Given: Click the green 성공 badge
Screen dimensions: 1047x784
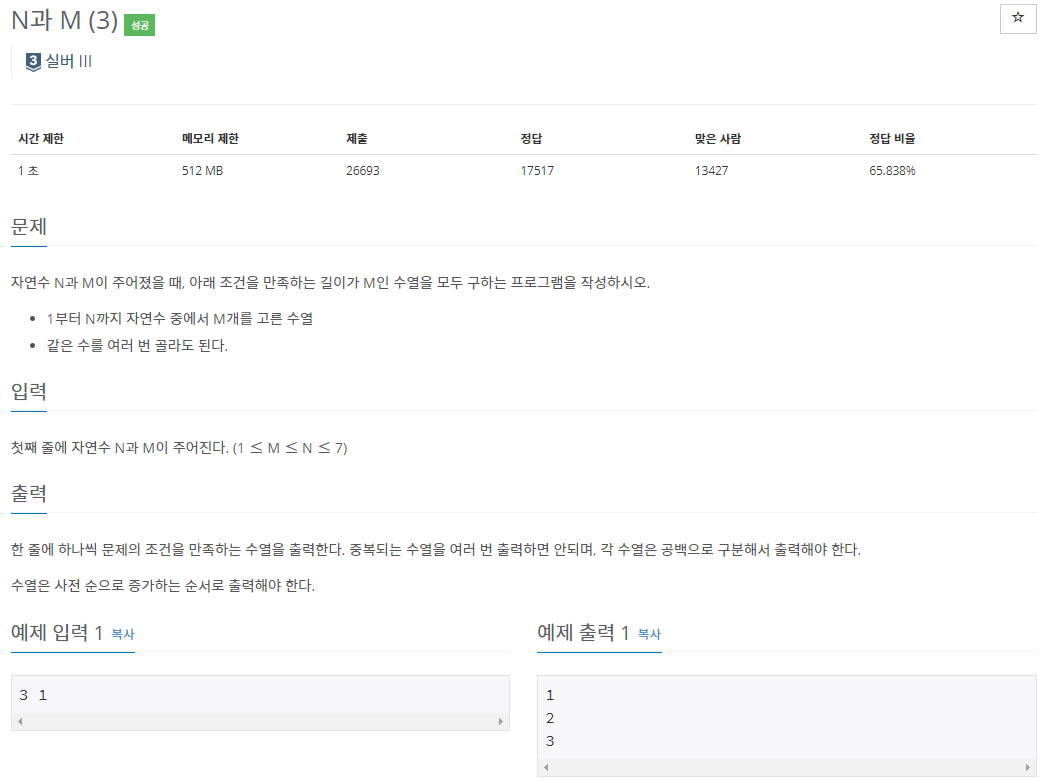Looking at the screenshot, I should [x=137, y=24].
